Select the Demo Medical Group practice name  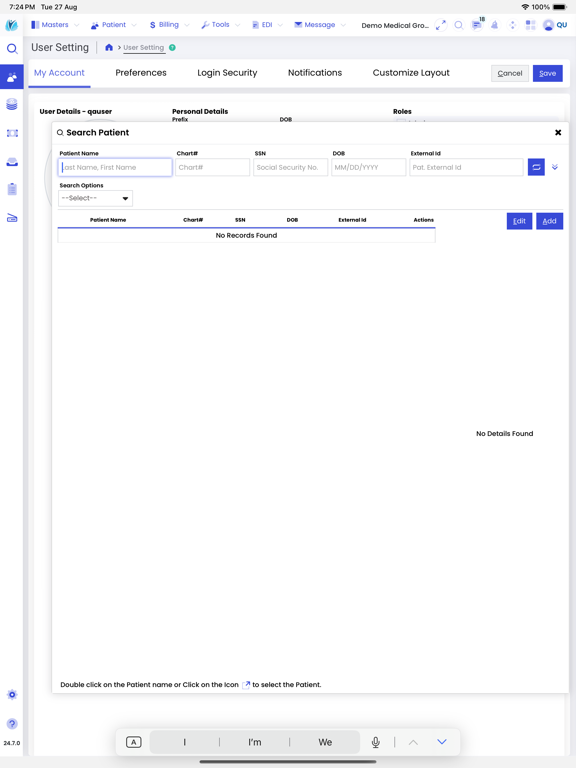click(x=395, y=25)
